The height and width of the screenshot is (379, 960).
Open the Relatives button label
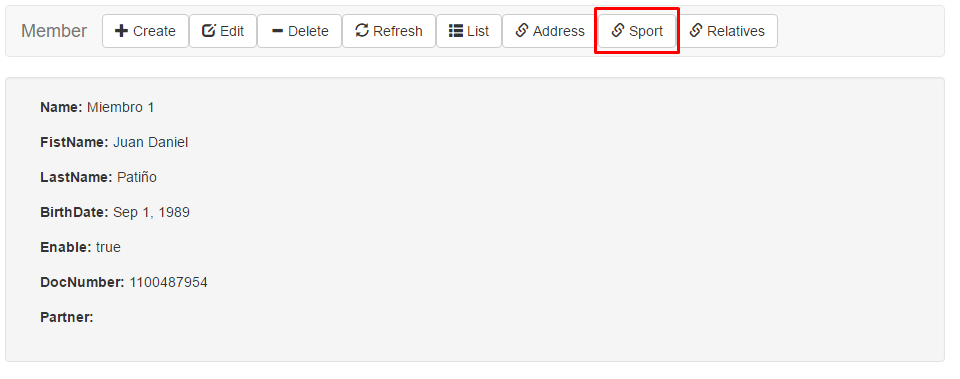pos(736,31)
